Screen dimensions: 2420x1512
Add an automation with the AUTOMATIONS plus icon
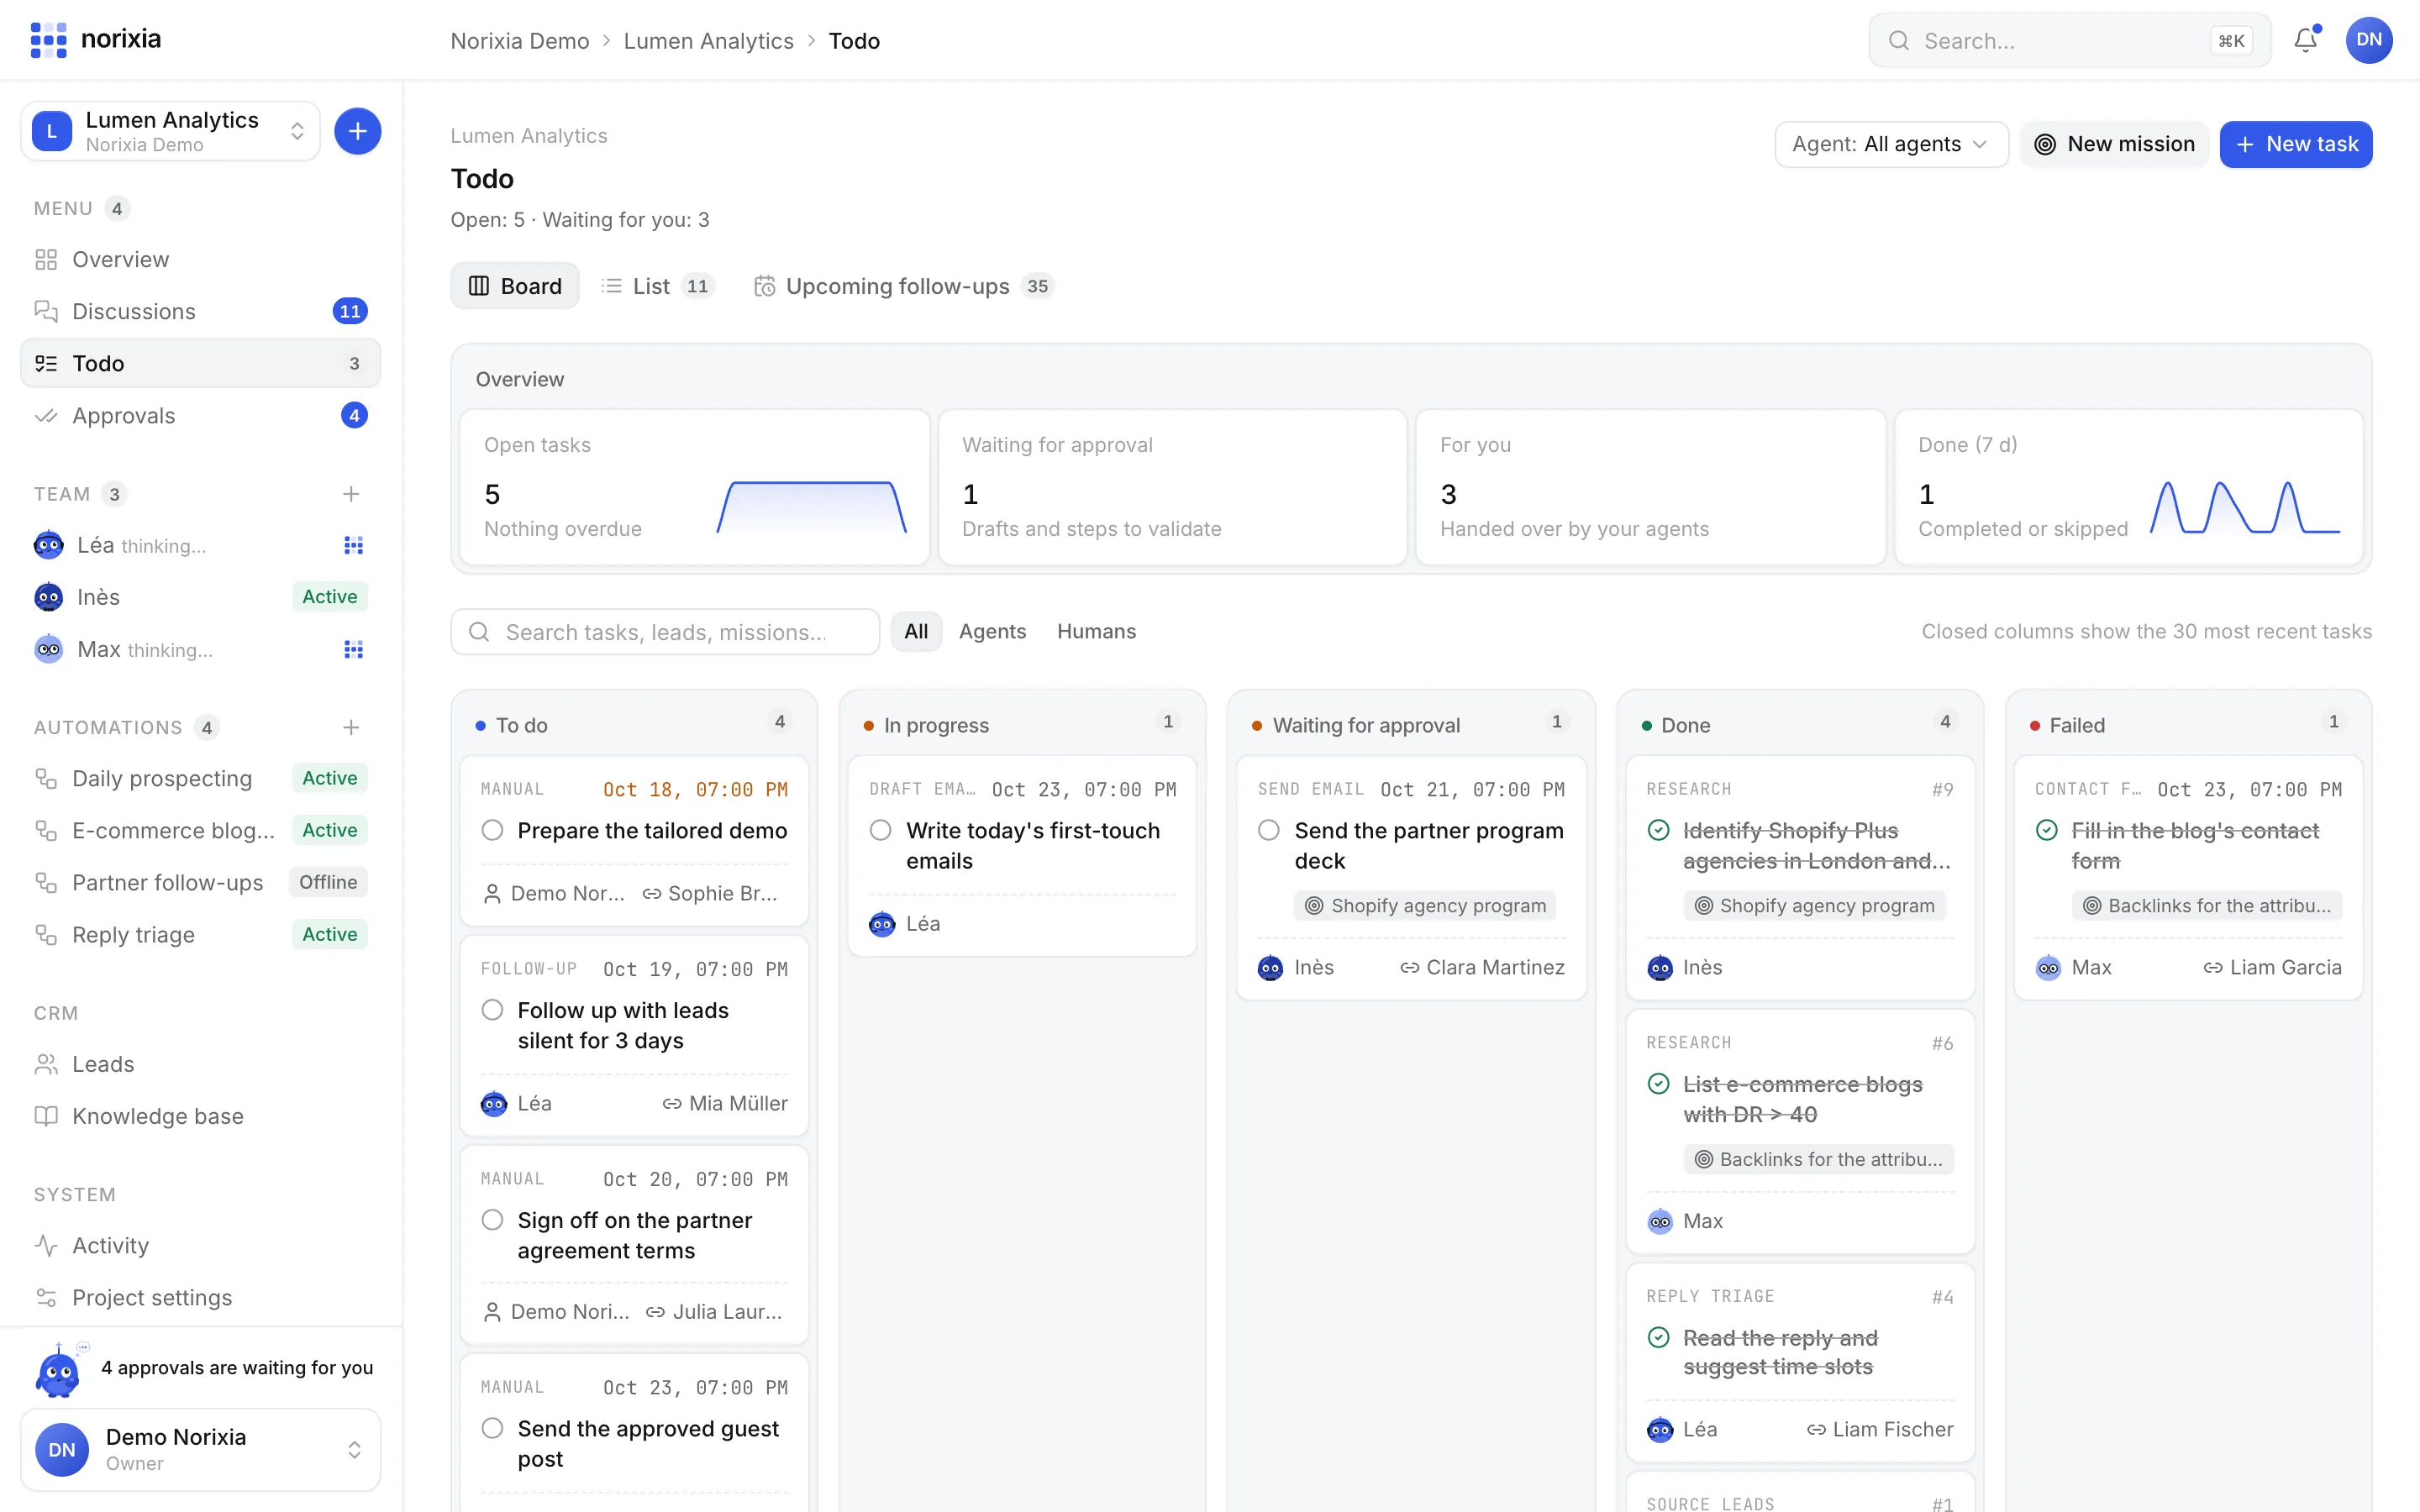[351, 727]
